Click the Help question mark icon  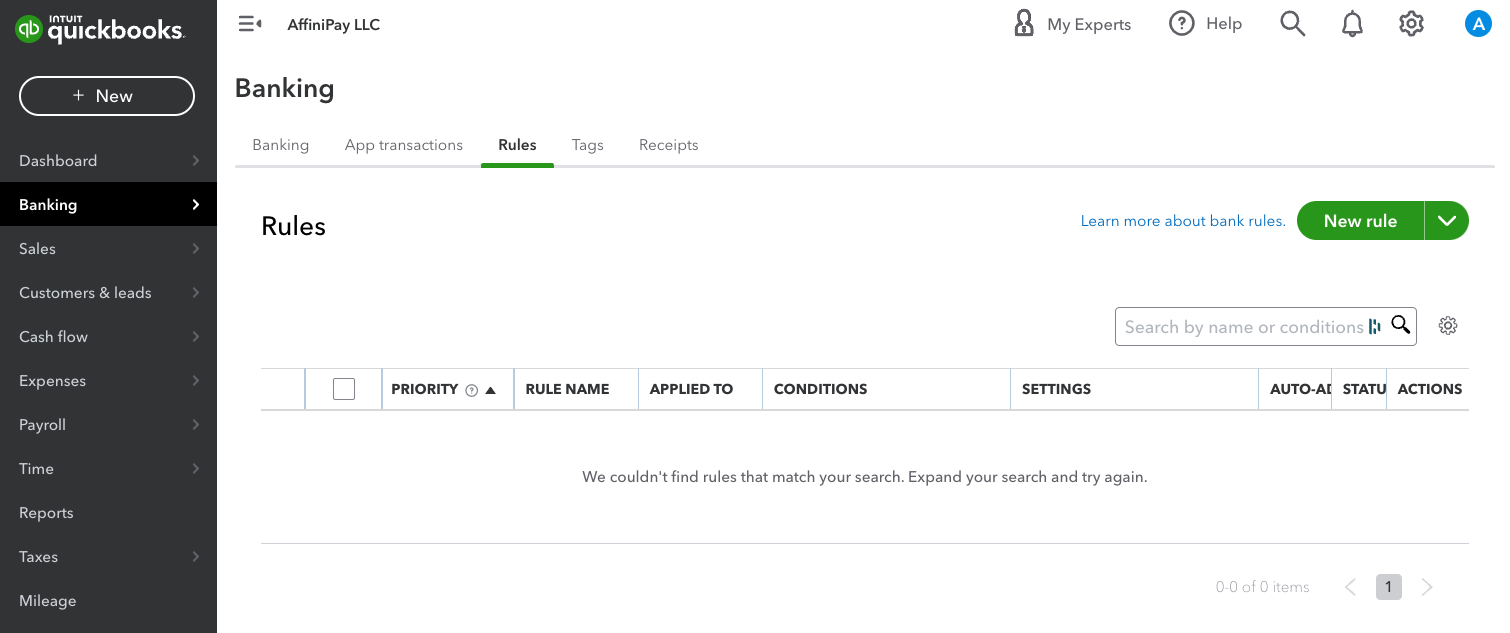tap(1182, 24)
